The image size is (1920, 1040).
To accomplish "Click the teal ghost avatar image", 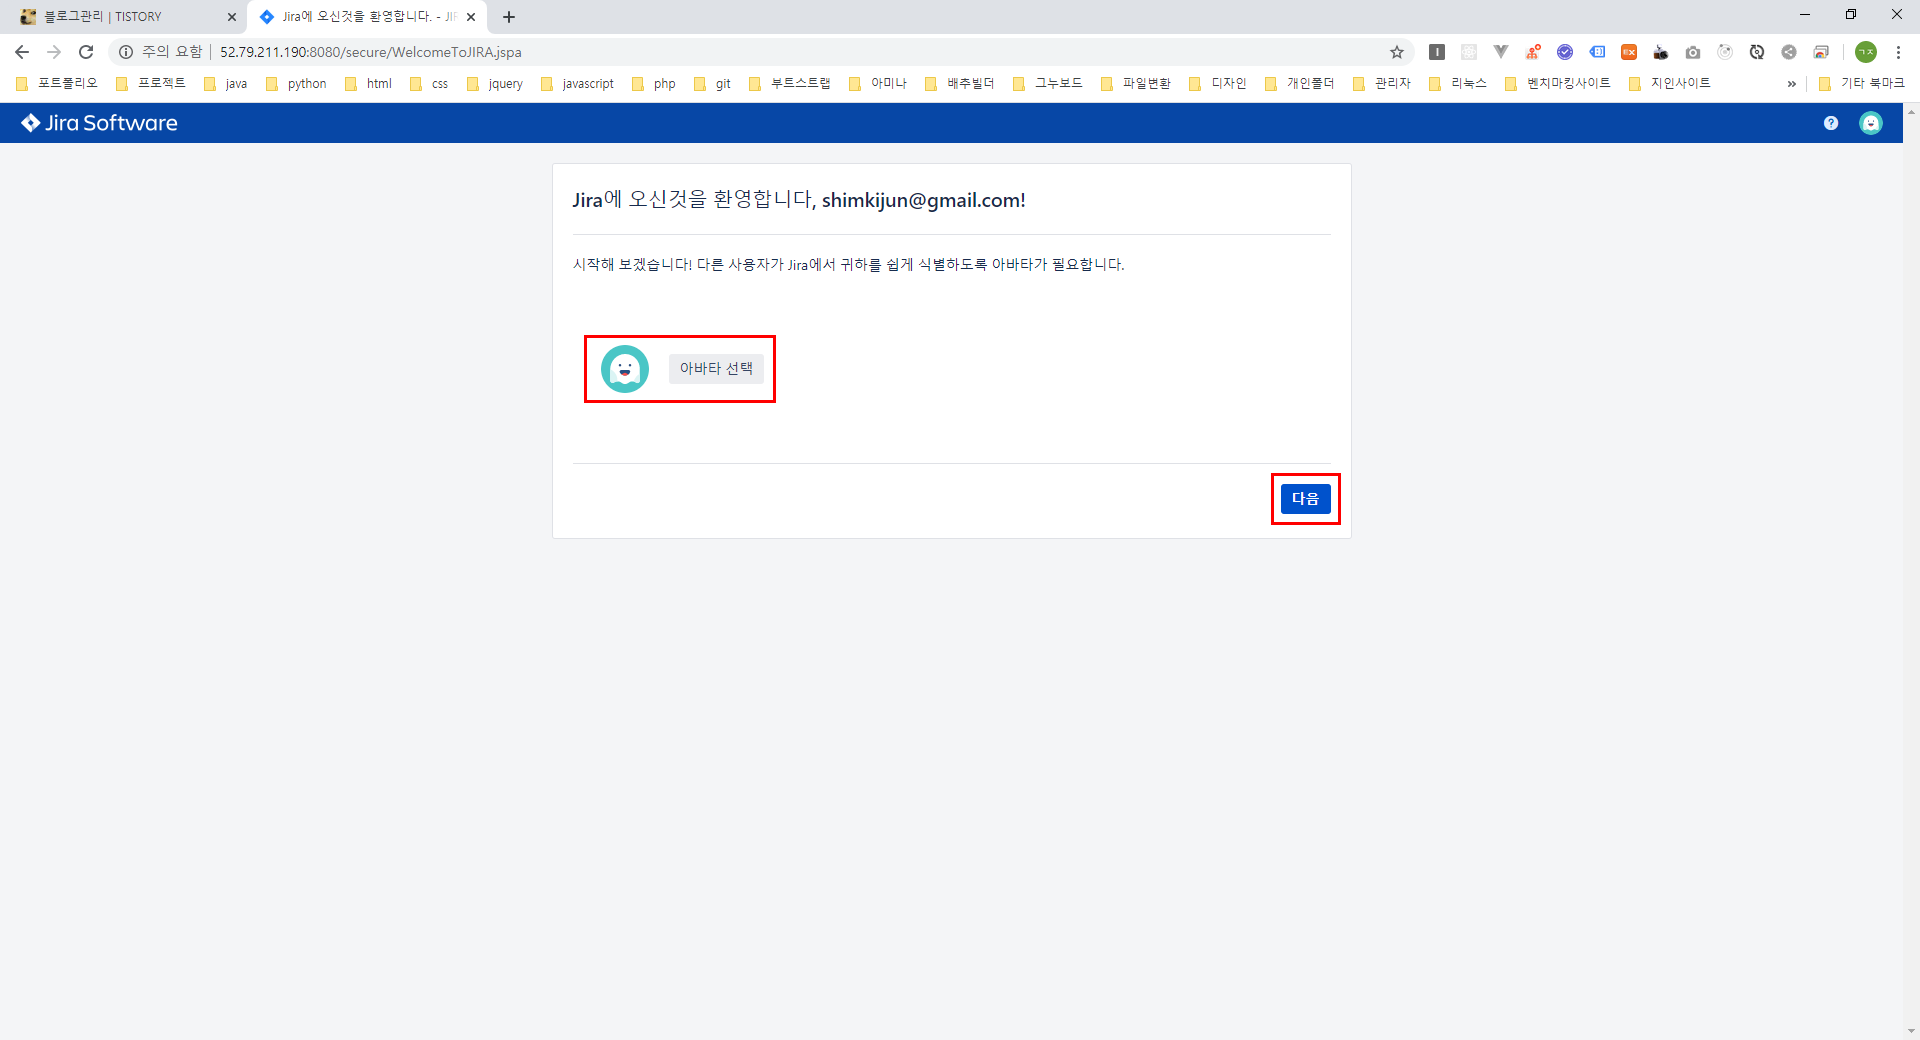I will point(625,369).
